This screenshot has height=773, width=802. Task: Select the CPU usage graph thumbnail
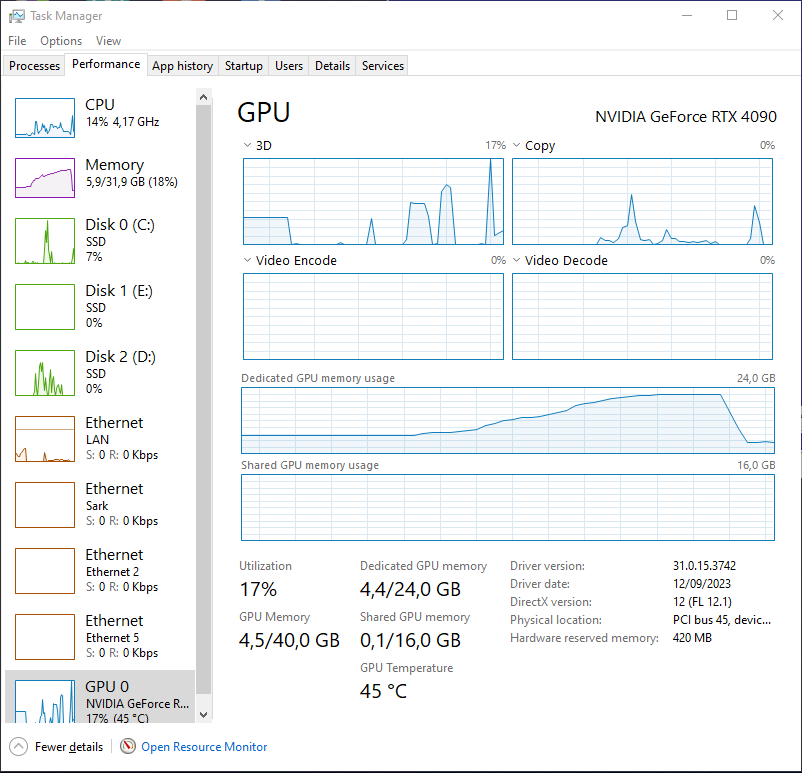coord(45,118)
